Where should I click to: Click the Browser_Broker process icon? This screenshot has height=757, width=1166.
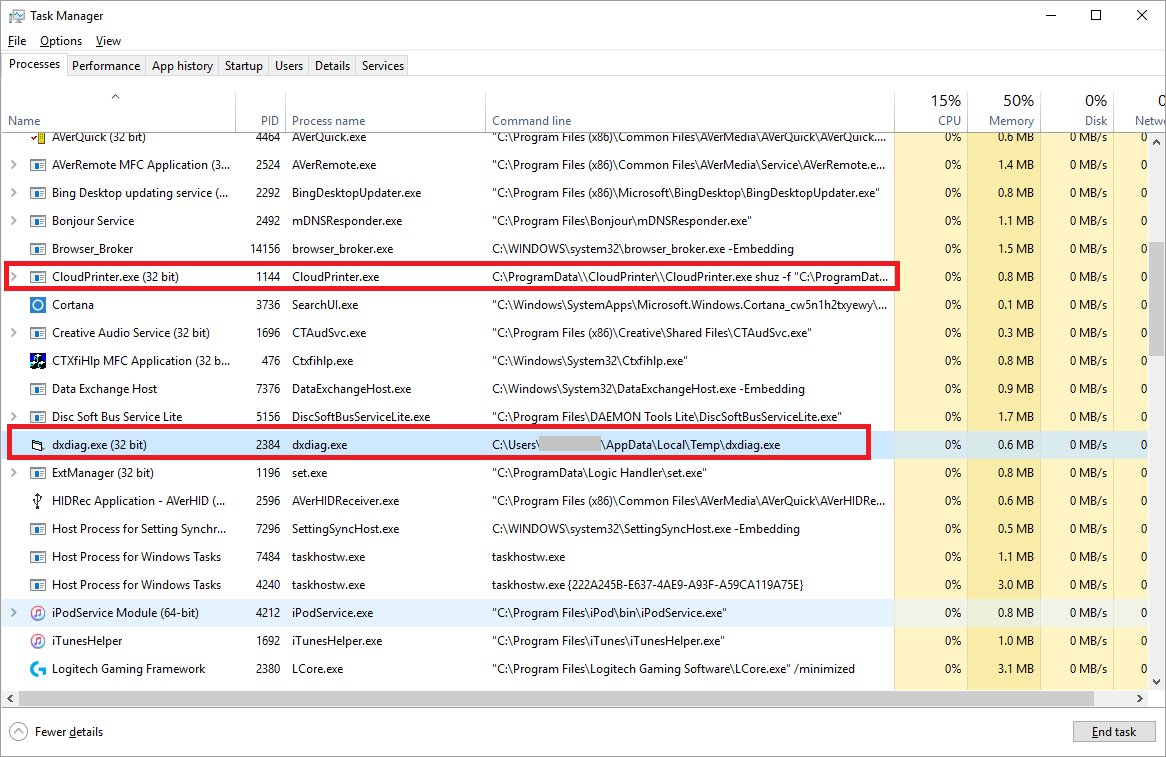(x=37, y=249)
